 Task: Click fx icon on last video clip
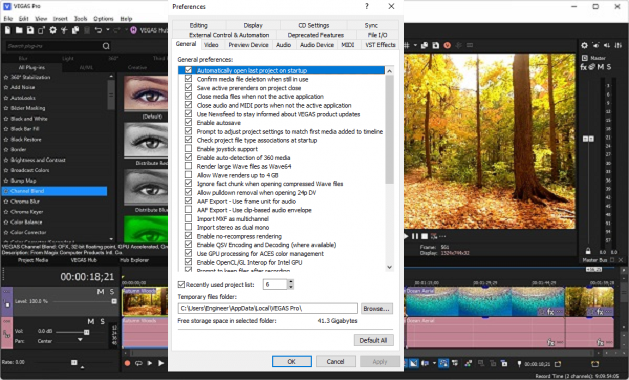(600, 311)
